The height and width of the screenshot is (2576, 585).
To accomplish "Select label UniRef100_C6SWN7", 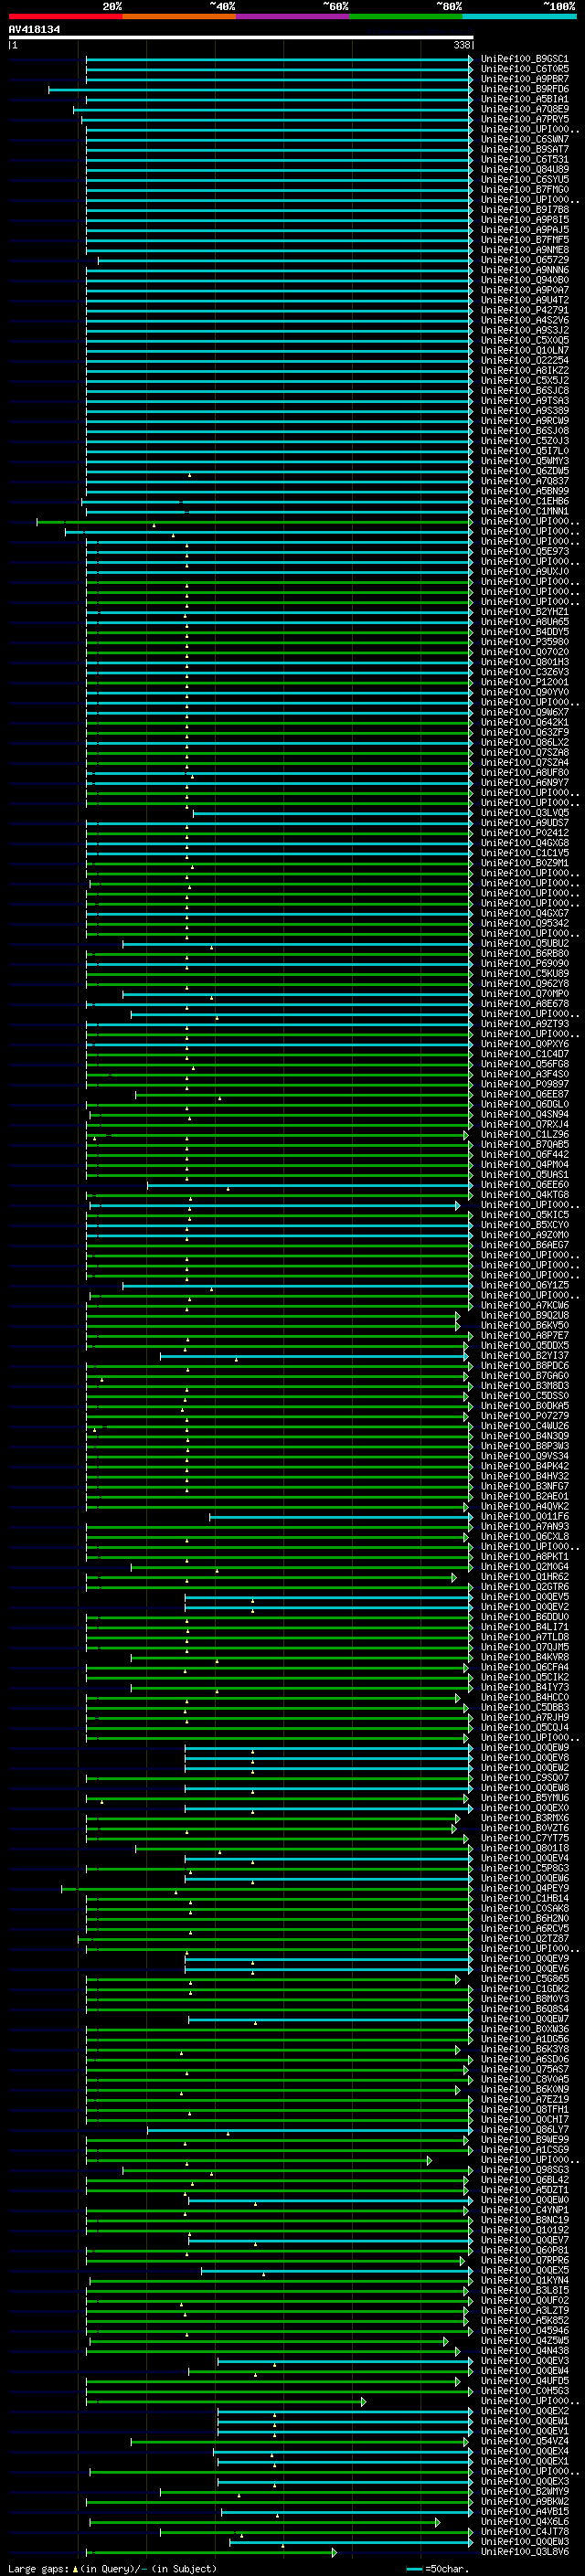I will (x=524, y=139).
